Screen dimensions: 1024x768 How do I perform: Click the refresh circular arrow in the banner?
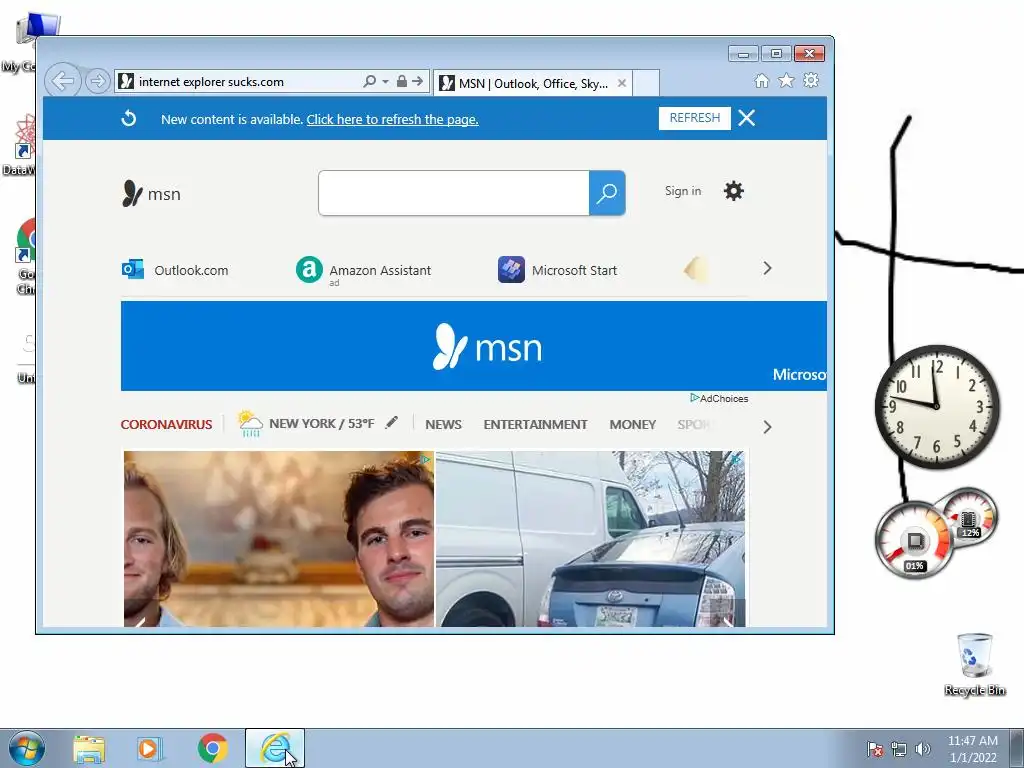(129, 118)
